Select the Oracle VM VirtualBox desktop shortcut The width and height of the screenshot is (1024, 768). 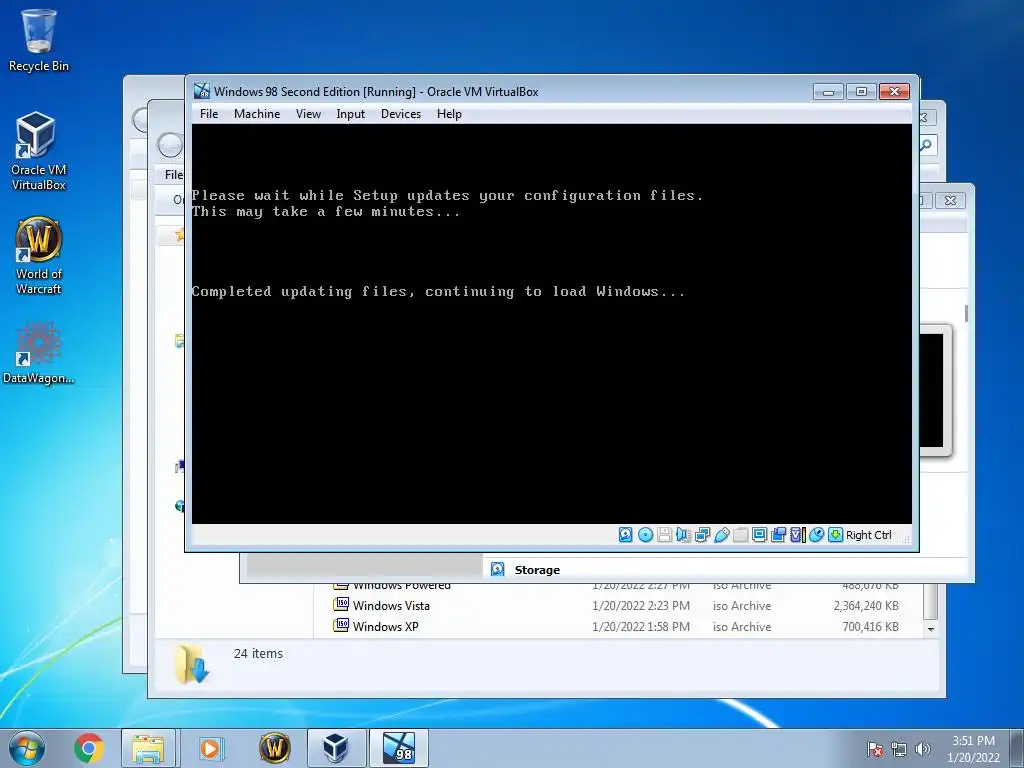click(39, 152)
